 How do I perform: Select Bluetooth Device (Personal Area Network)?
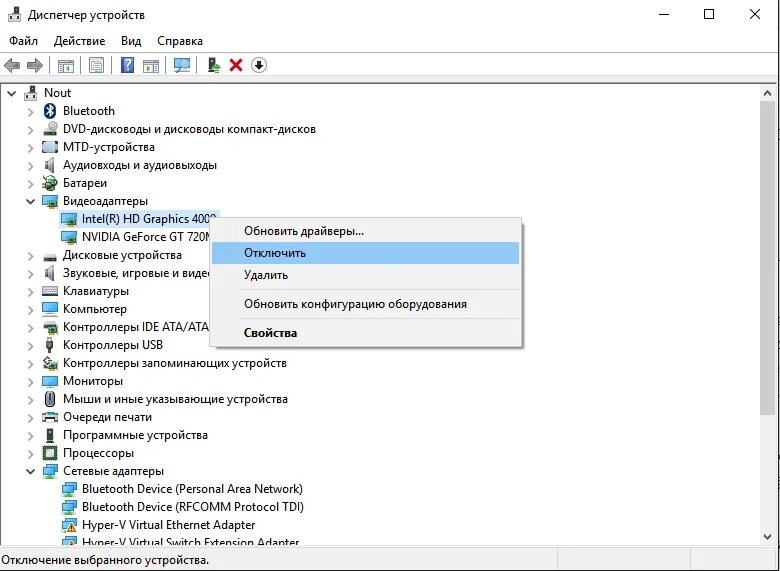[x=192, y=489]
